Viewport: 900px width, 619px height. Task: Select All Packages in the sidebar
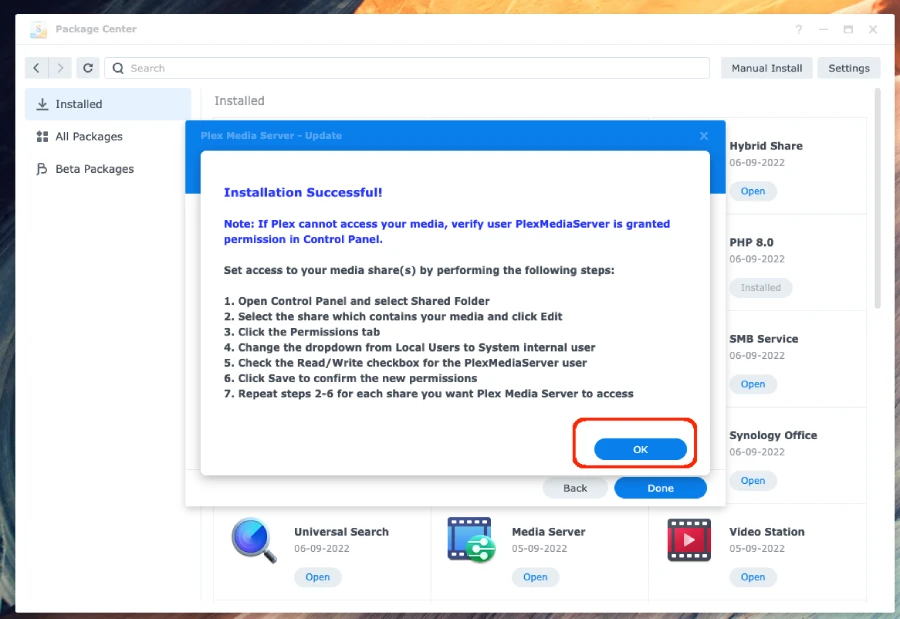[x=108, y=137]
